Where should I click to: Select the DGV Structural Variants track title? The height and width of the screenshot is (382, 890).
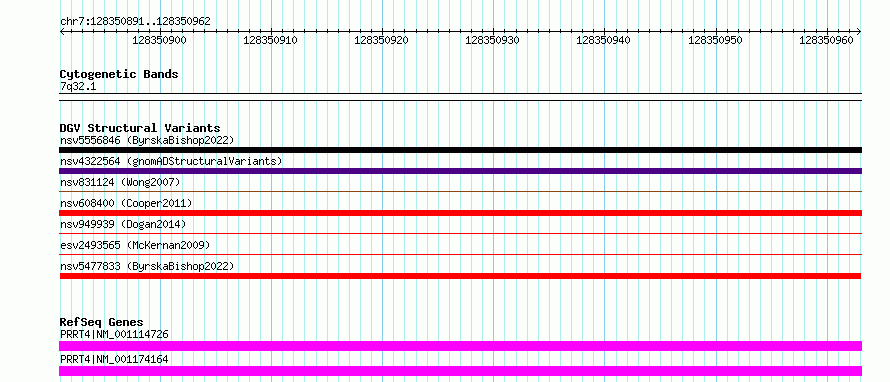pos(140,128)
